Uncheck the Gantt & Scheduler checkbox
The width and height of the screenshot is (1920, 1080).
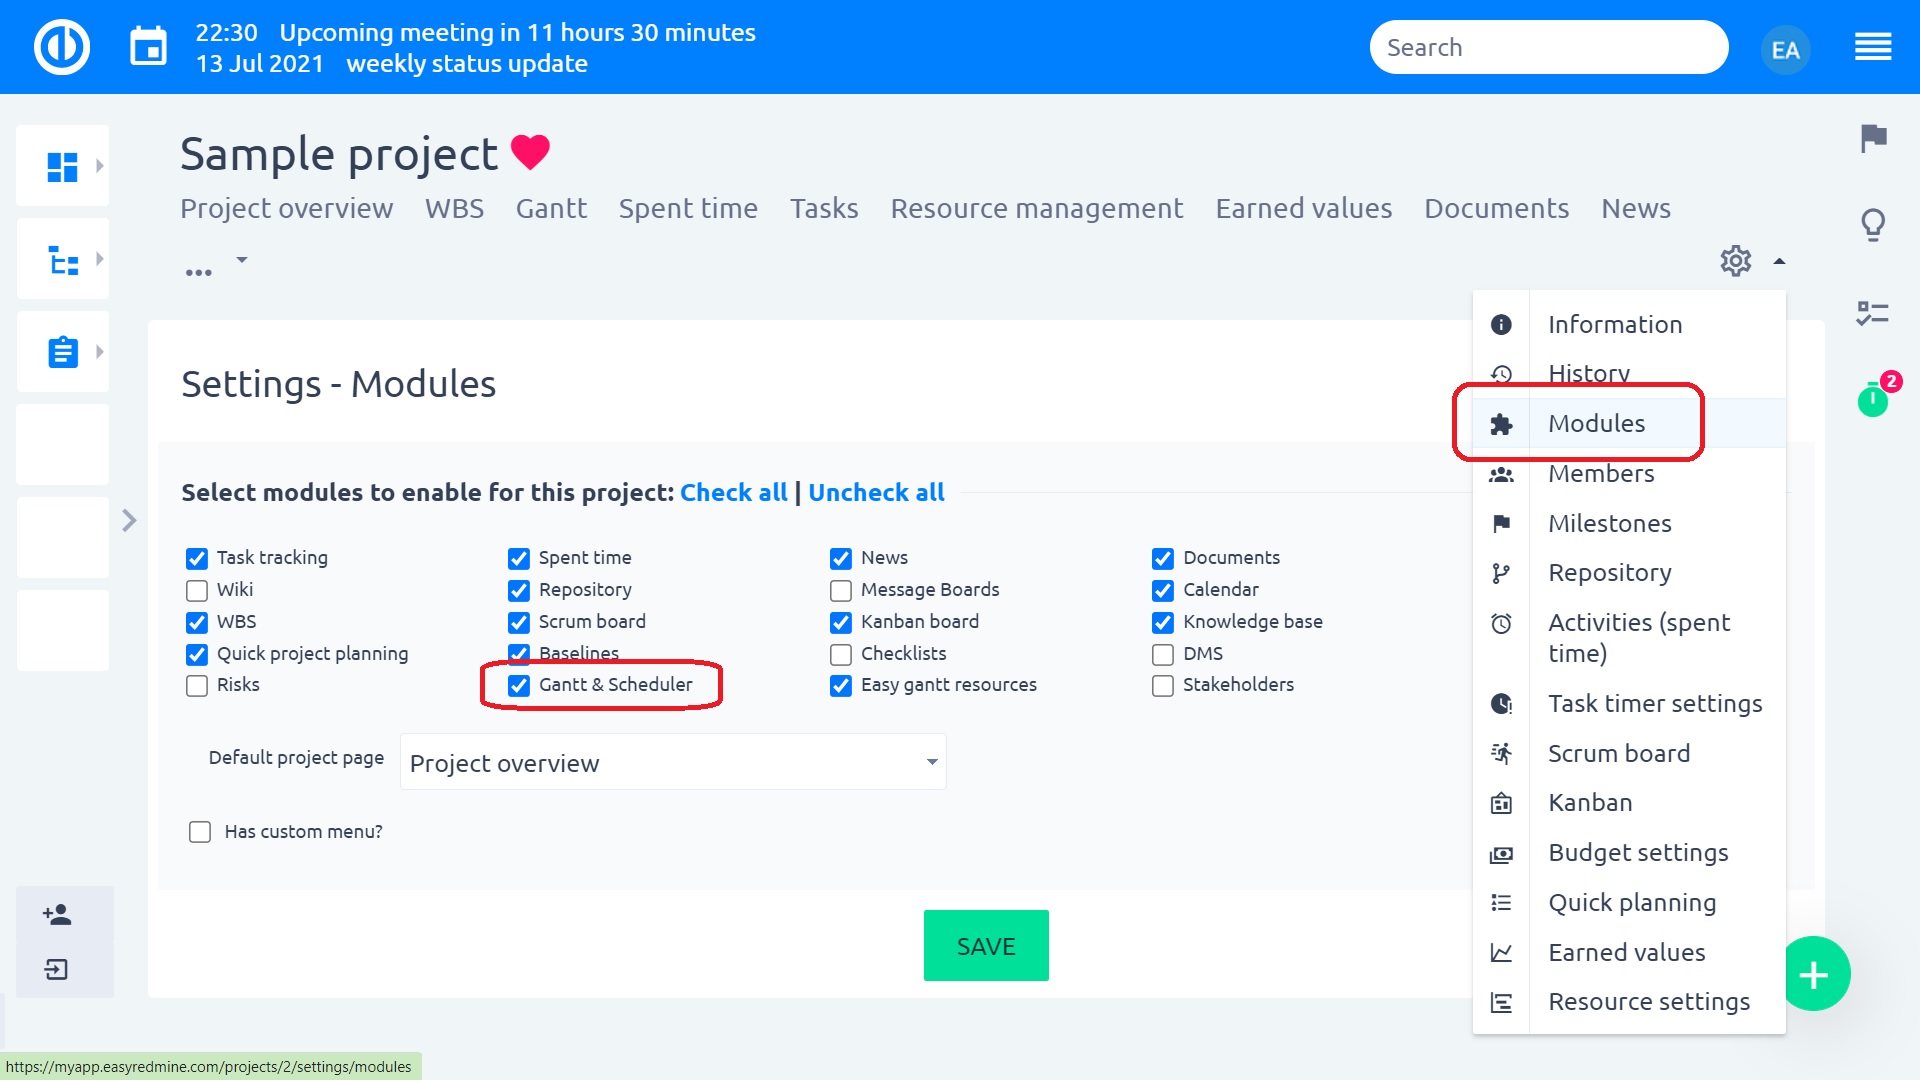point(519,685)
